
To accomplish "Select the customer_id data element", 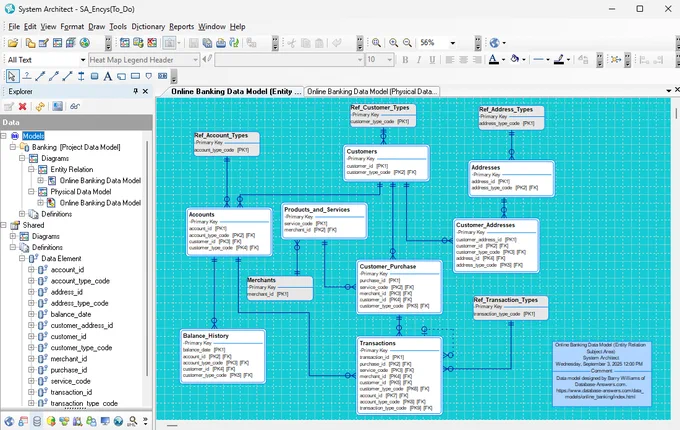I will pos(68,336).
